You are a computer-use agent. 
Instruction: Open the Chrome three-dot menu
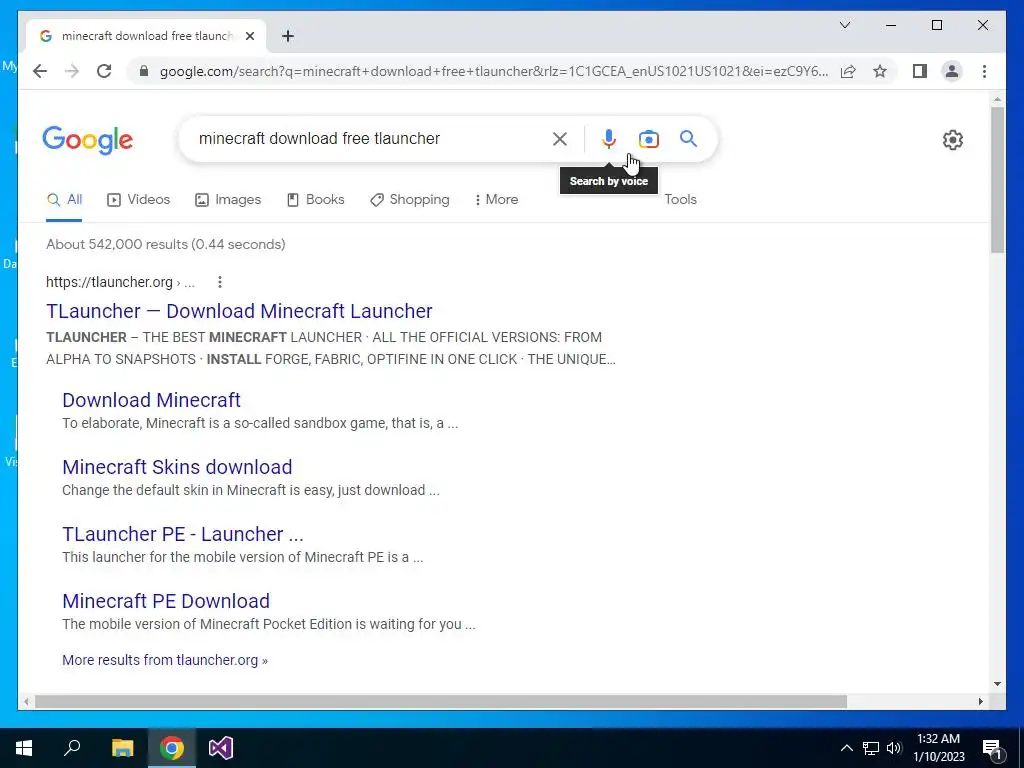[984, 71]
